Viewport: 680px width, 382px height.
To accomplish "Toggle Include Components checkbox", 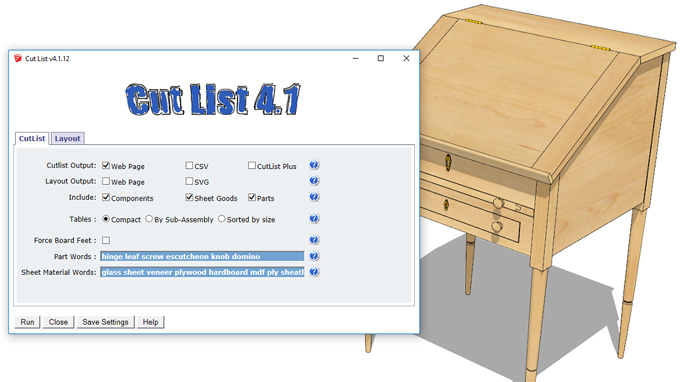I will coord(106,197).
